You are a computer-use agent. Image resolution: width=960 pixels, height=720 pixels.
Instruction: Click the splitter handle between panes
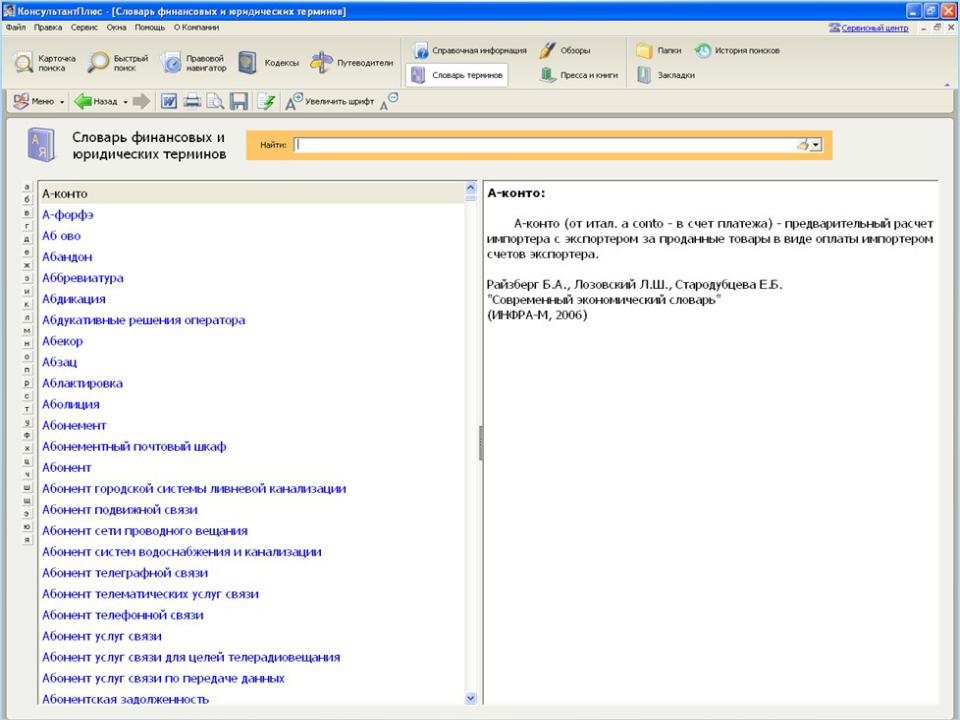[481, 443]
